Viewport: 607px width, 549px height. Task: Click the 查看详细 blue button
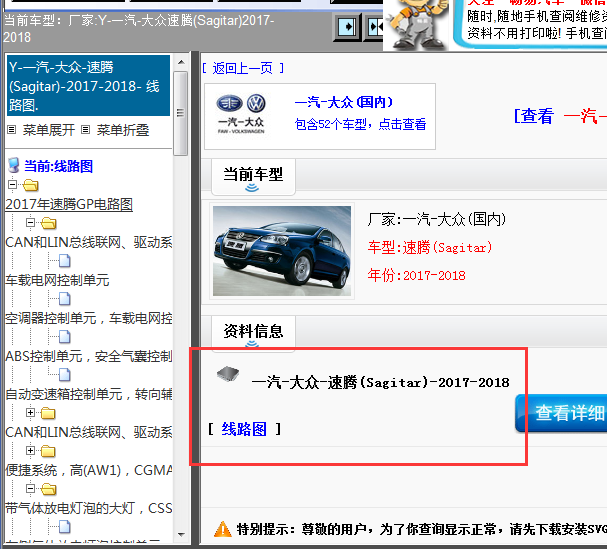(x=562, y=413)
